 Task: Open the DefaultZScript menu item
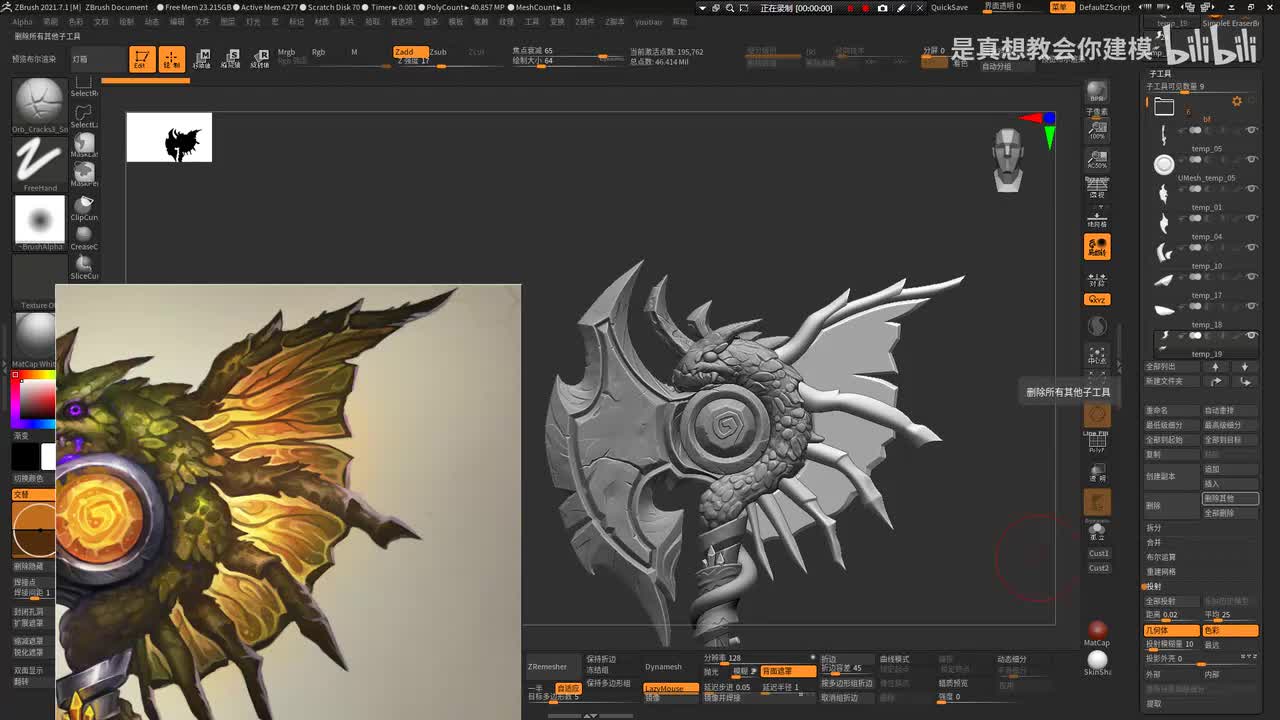click(x=1104, y=7)
